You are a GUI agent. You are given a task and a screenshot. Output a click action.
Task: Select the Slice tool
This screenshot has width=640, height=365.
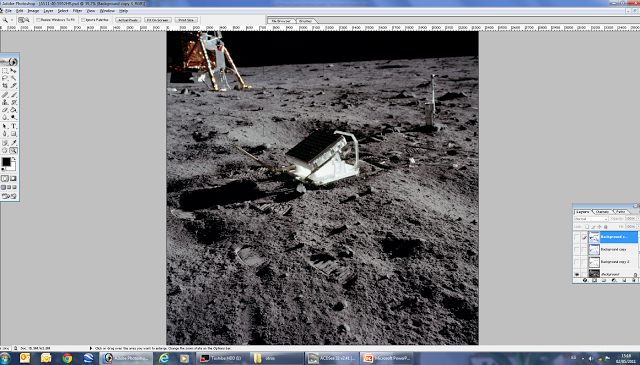(13, 85)
